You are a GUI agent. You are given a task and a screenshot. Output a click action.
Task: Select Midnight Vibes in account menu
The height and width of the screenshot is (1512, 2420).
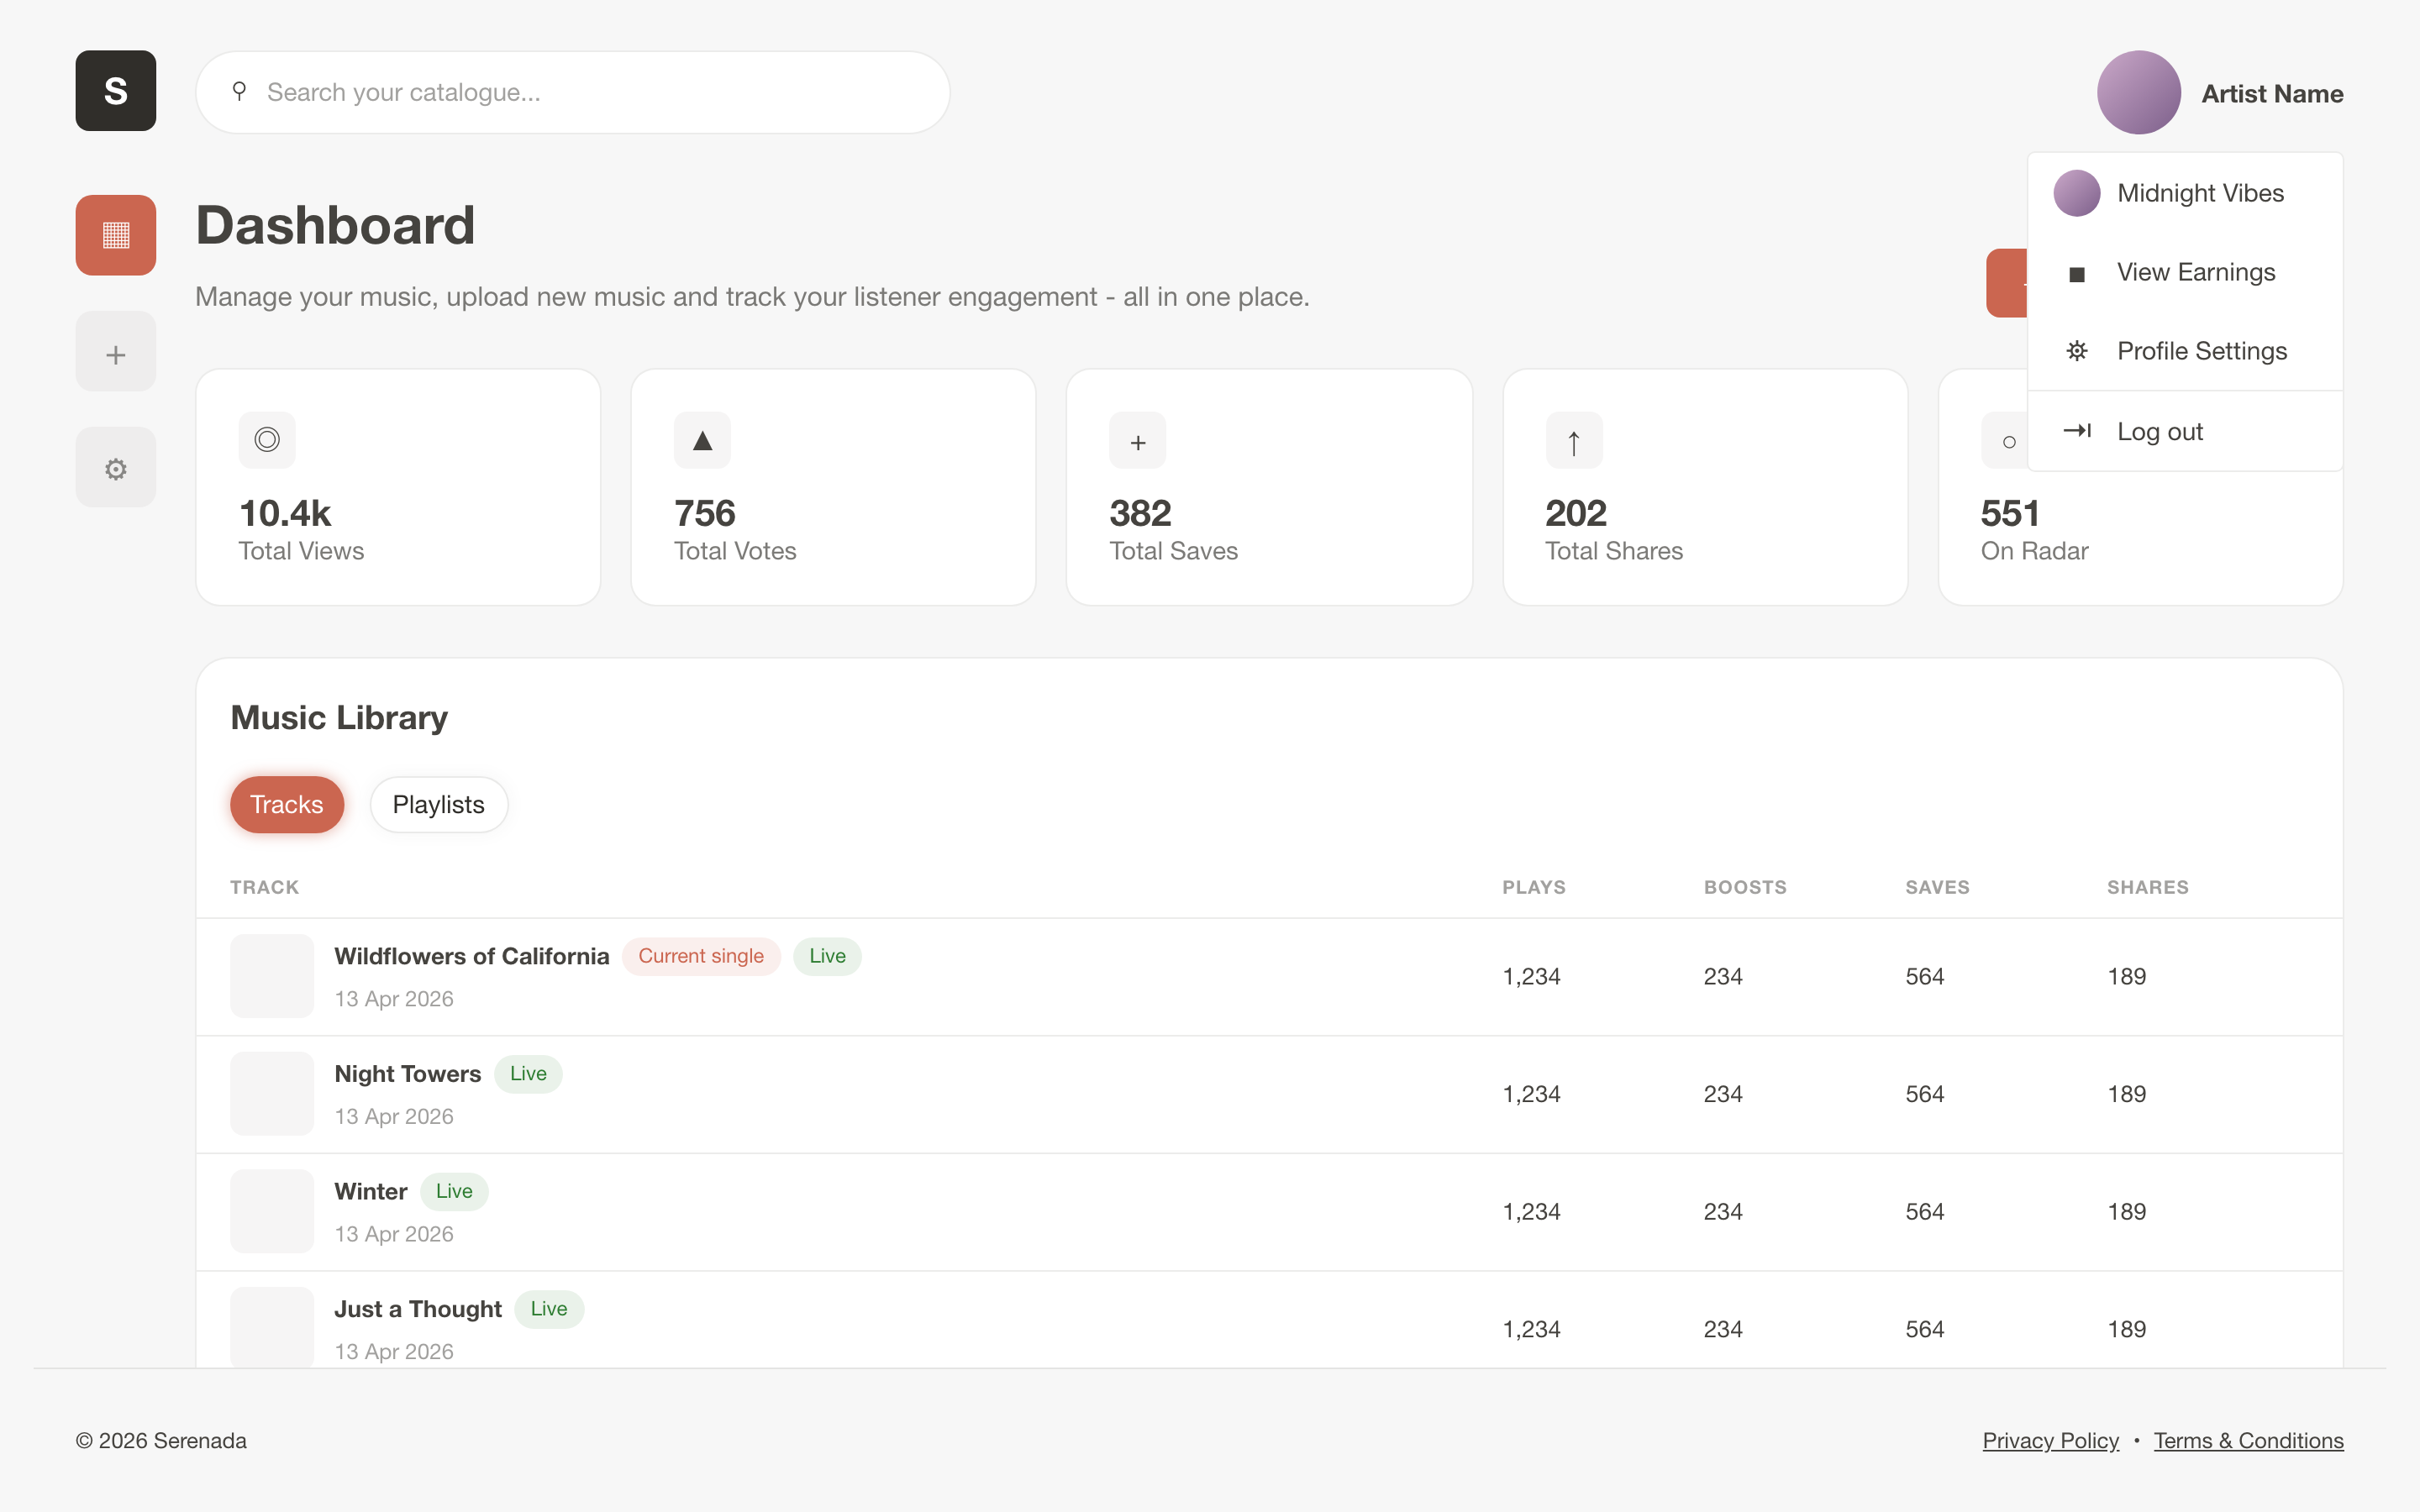(2185, 193)
